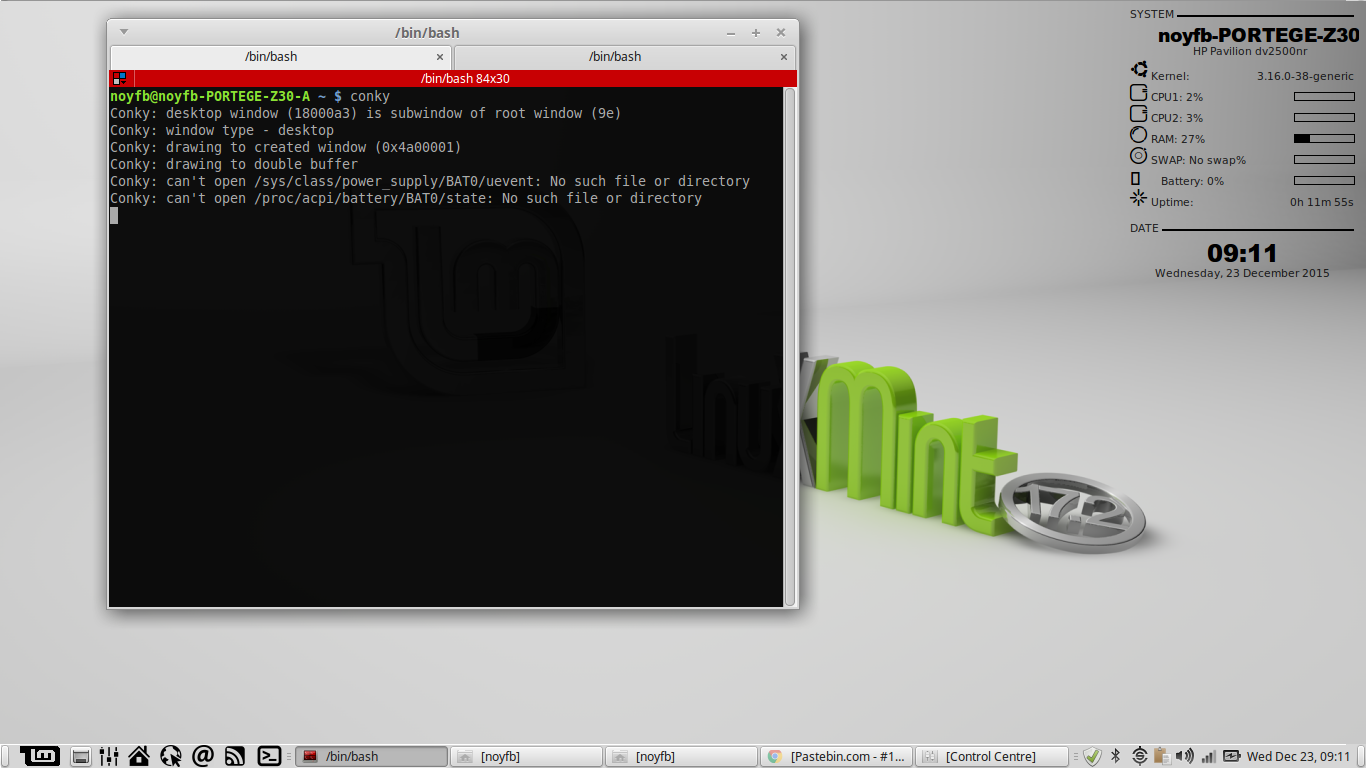
Task: Close the first /bin/bash tab
Action: [x=440, y=57]
